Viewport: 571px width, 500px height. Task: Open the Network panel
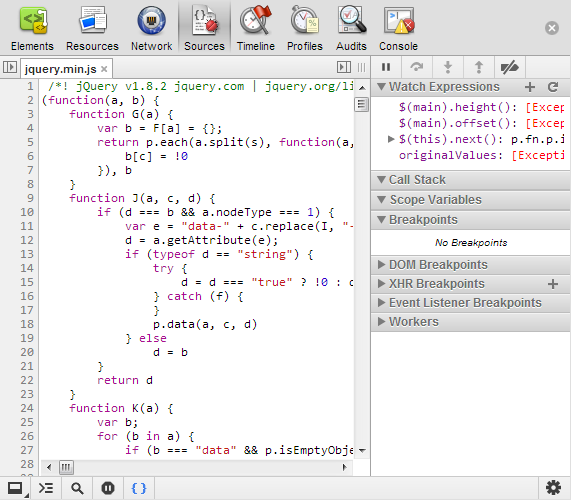[x=151, y=28]
